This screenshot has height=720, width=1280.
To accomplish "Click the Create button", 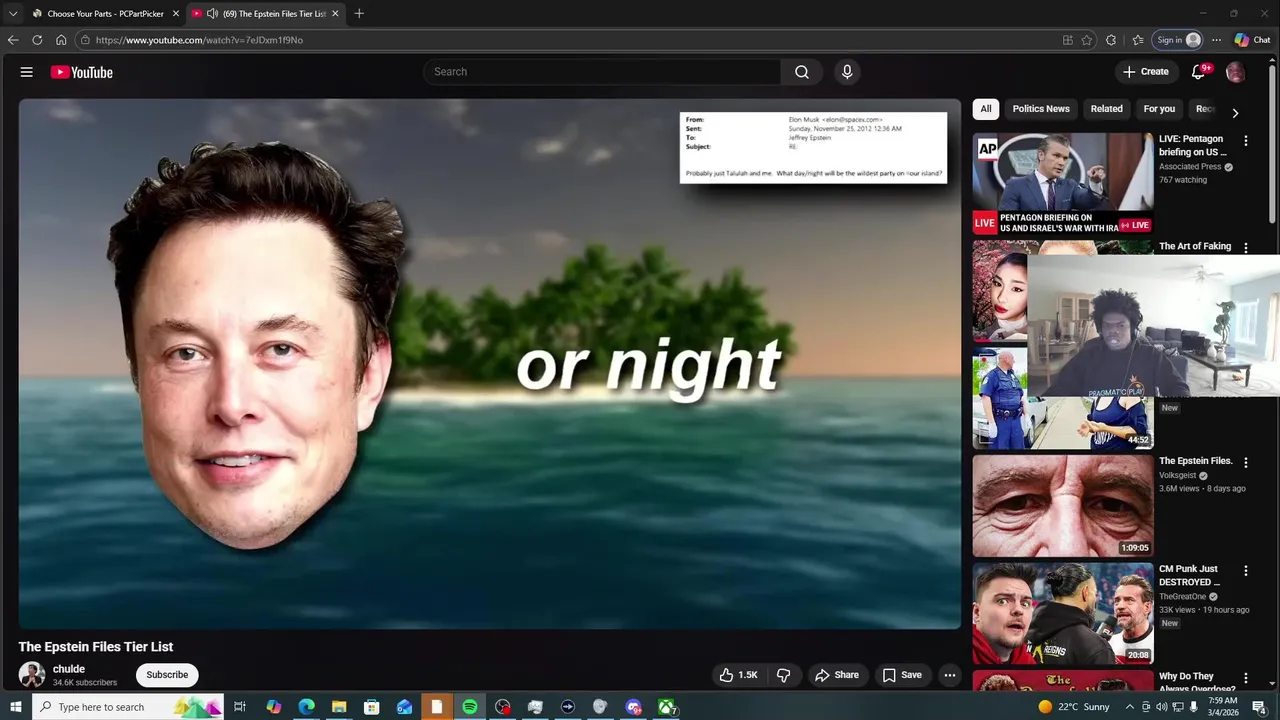I will [1146, 72].
